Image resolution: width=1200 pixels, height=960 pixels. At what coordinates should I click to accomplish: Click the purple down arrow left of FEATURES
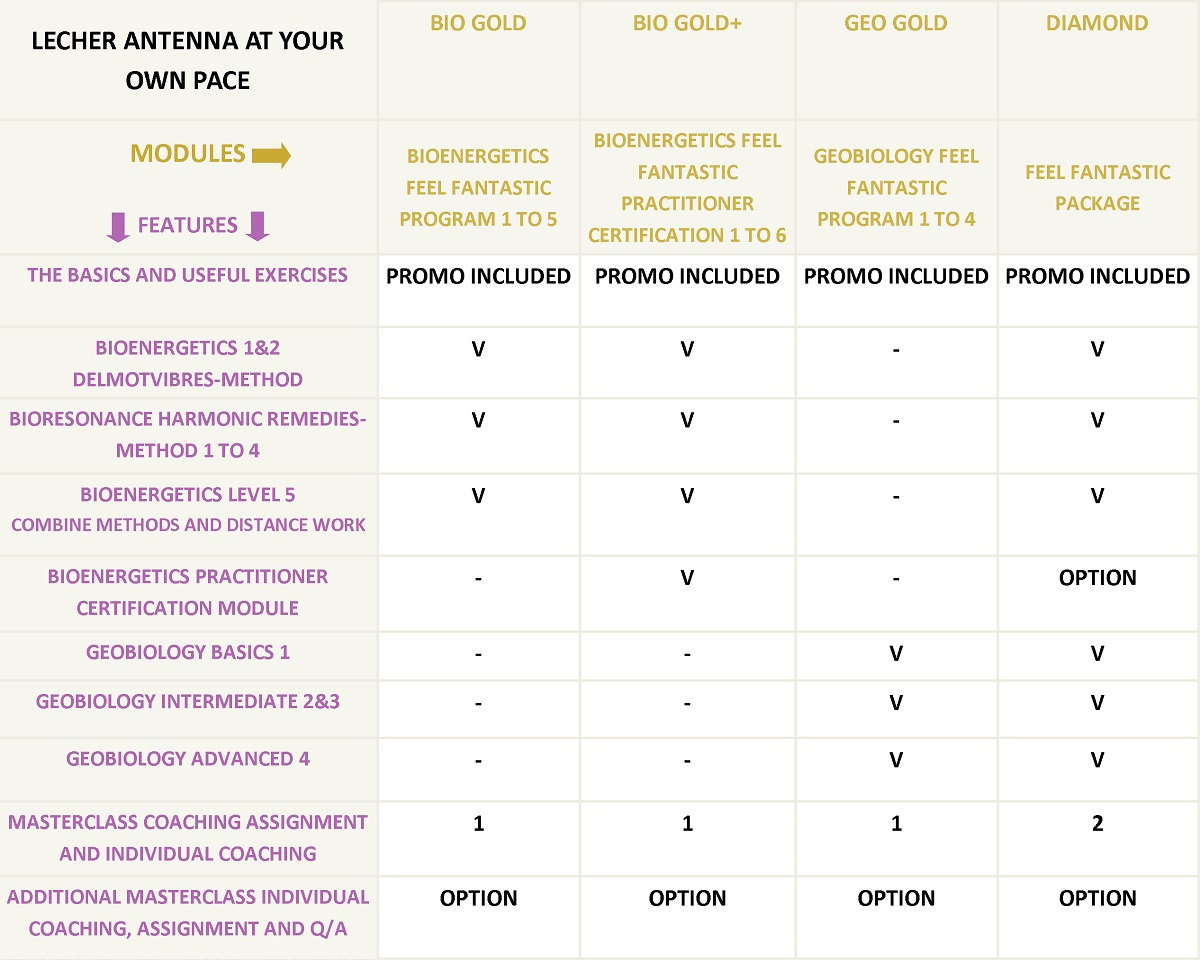[118, 226]
